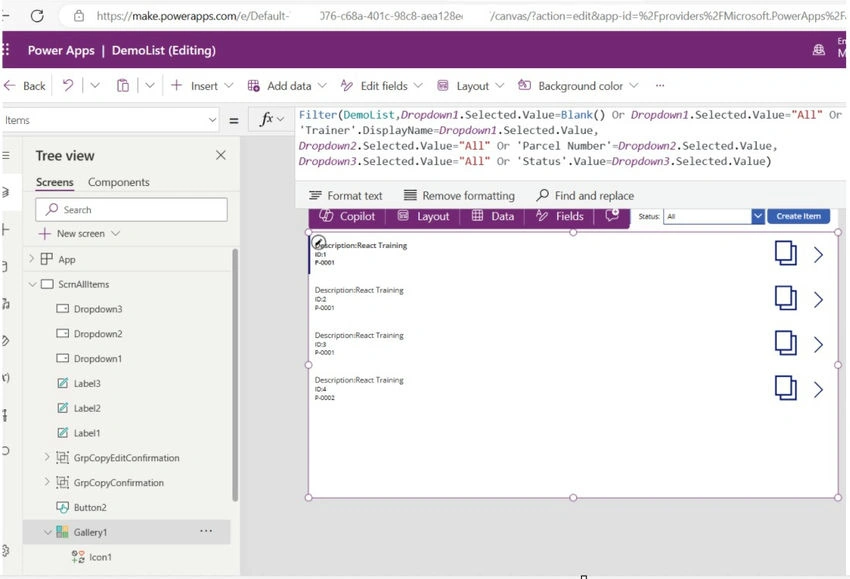This screenshot has height=579, width=850.
Task: Open the toolbar overflow ellipsis
Action: tap(660, 85)
